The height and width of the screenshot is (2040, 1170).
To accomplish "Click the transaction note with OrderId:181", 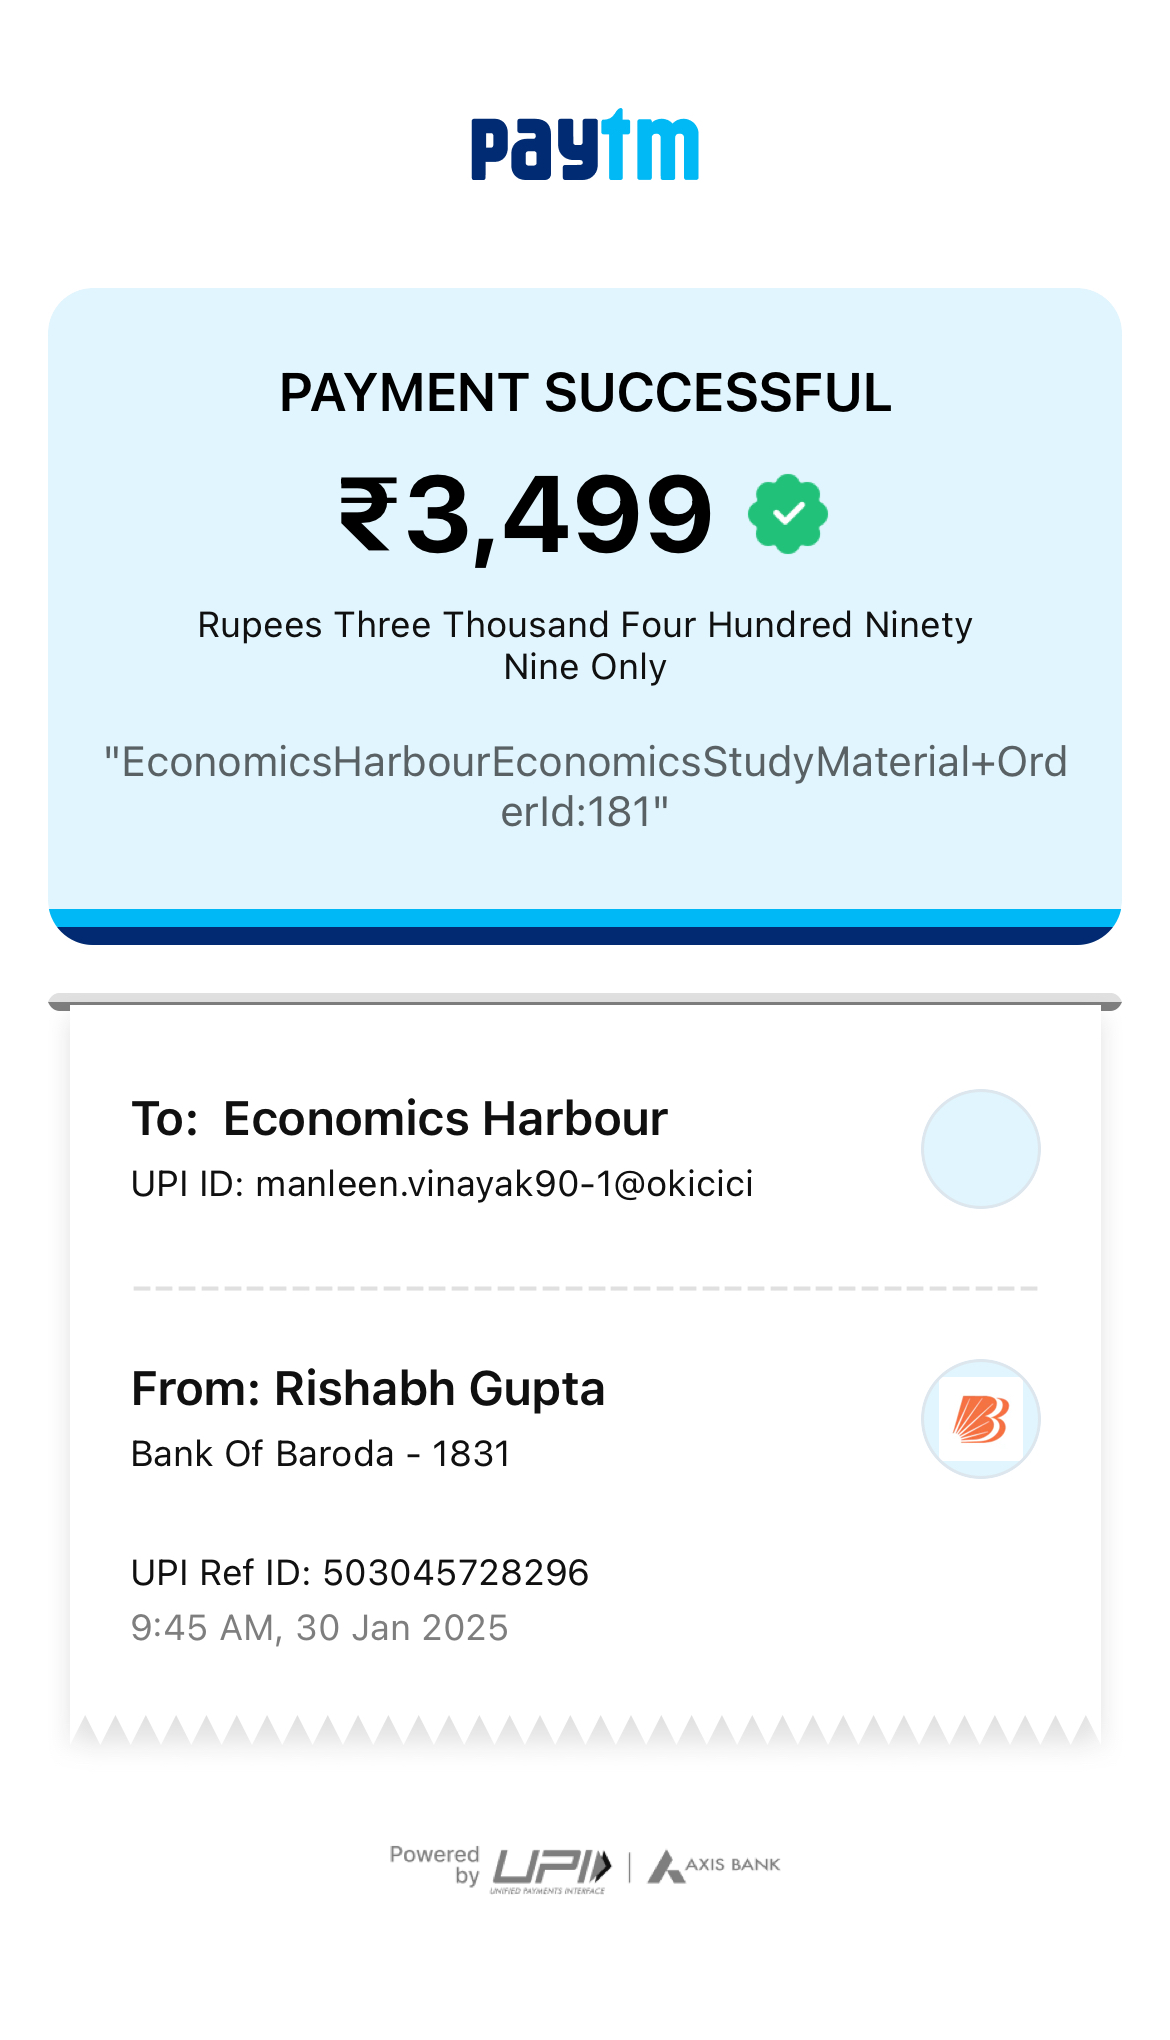I will pos(585,786).
